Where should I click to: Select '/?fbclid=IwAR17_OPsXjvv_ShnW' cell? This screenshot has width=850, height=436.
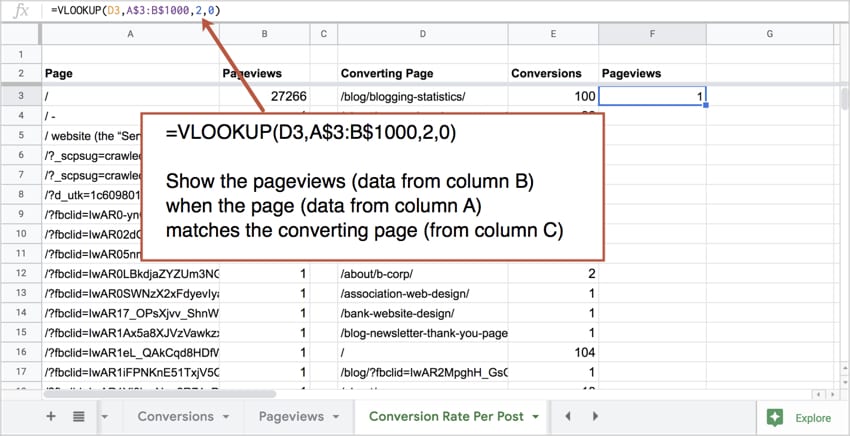point(131,313)
